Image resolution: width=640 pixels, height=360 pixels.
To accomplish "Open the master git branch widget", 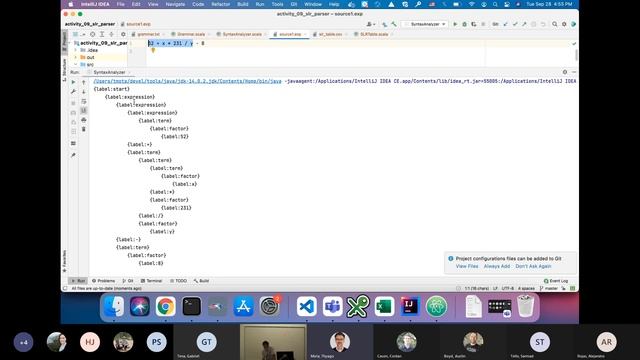I will tap(549, 288).
